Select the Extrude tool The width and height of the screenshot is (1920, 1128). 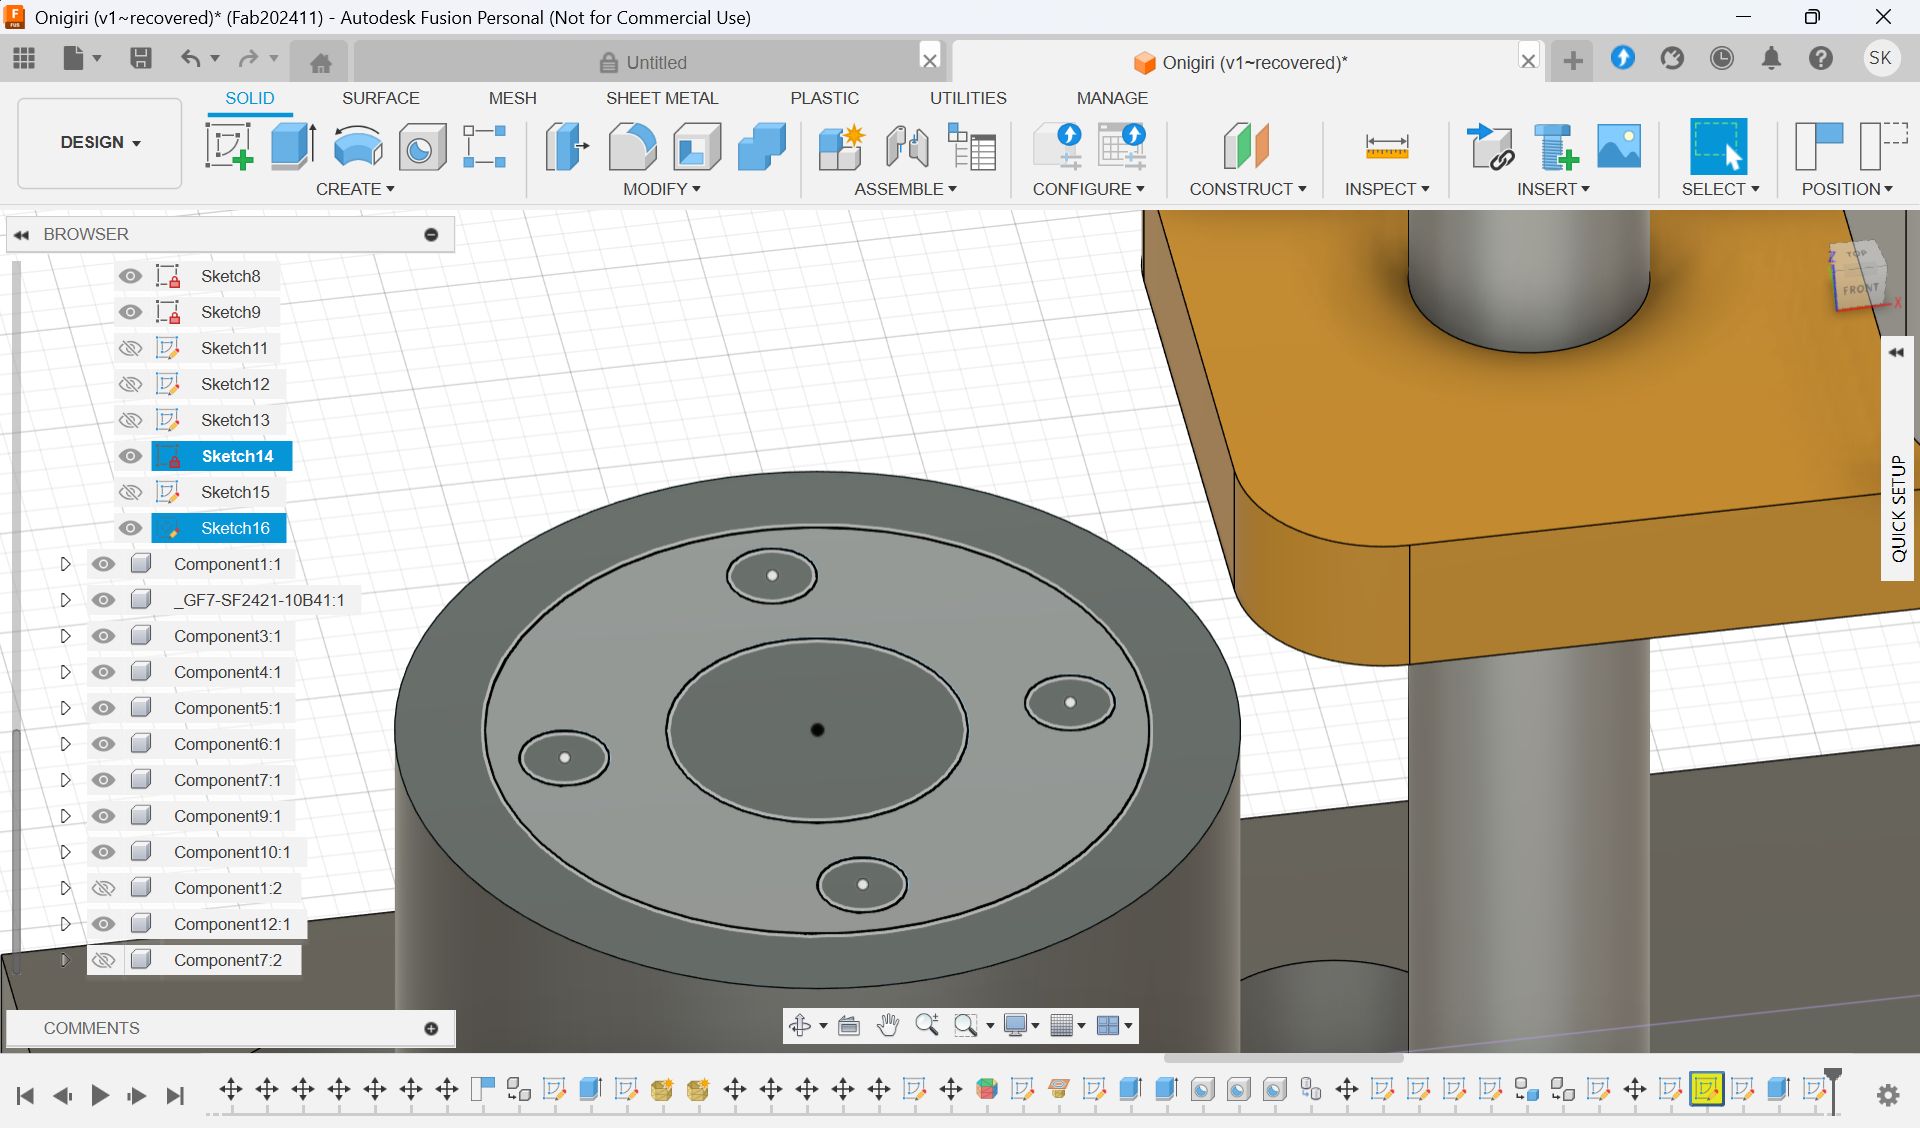(294, 146)
